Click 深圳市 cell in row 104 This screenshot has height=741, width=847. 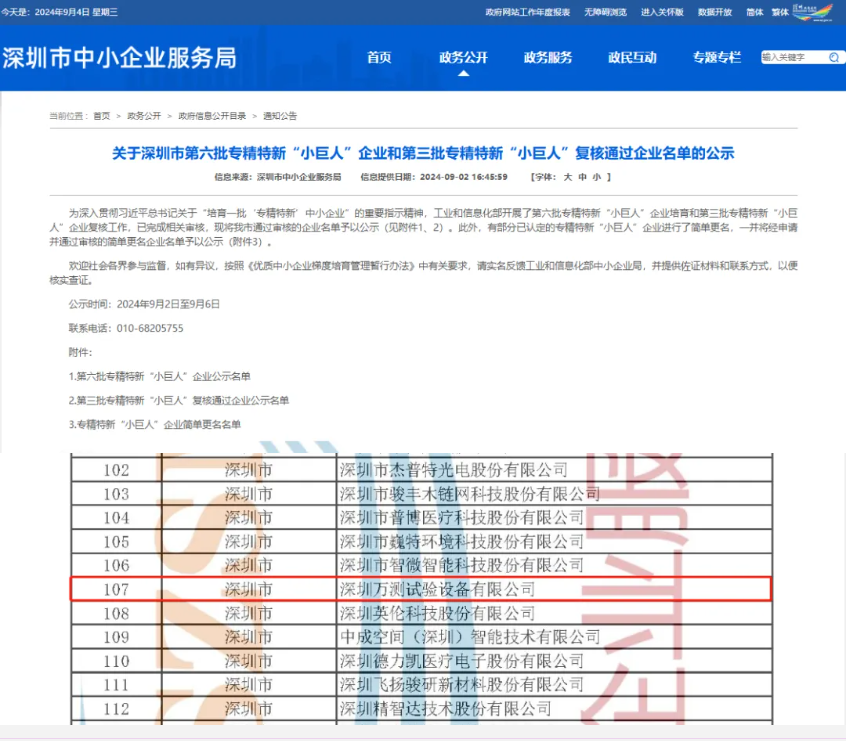(x=248, y=517)
